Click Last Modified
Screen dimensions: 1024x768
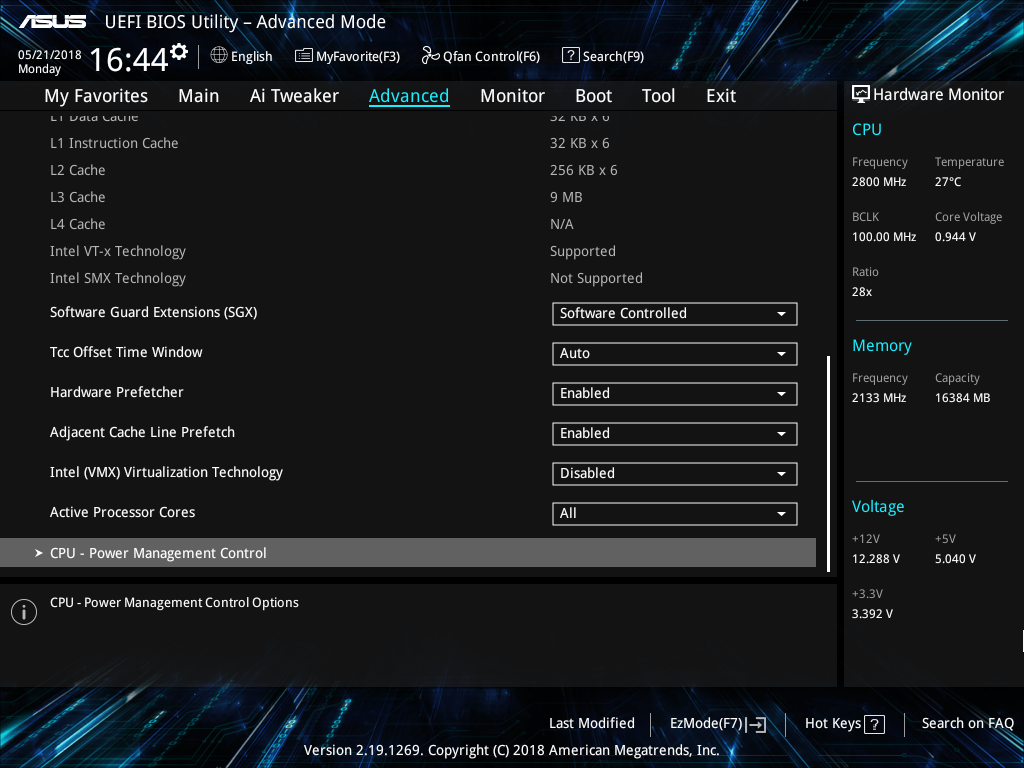point(592,723)
